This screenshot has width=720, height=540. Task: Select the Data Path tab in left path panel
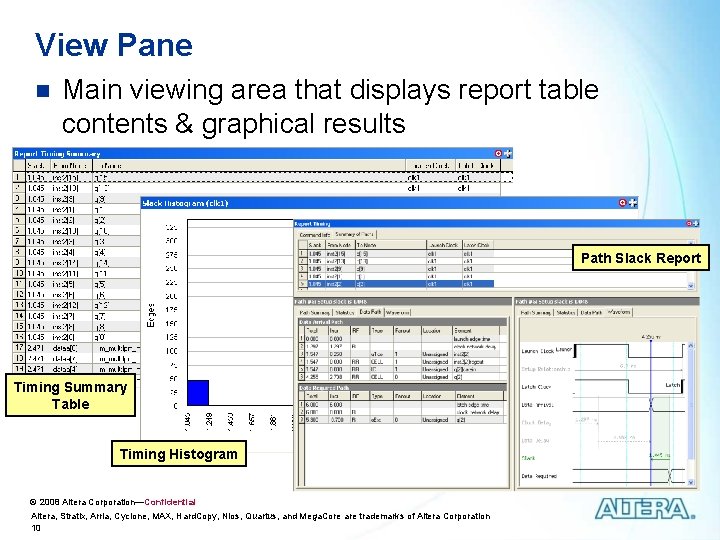370,312
